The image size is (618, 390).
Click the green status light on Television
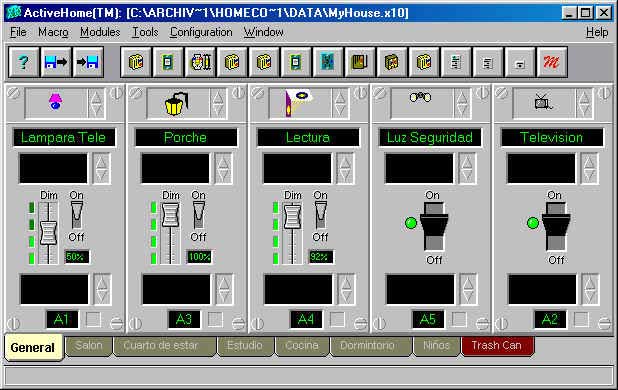(533, 223)
